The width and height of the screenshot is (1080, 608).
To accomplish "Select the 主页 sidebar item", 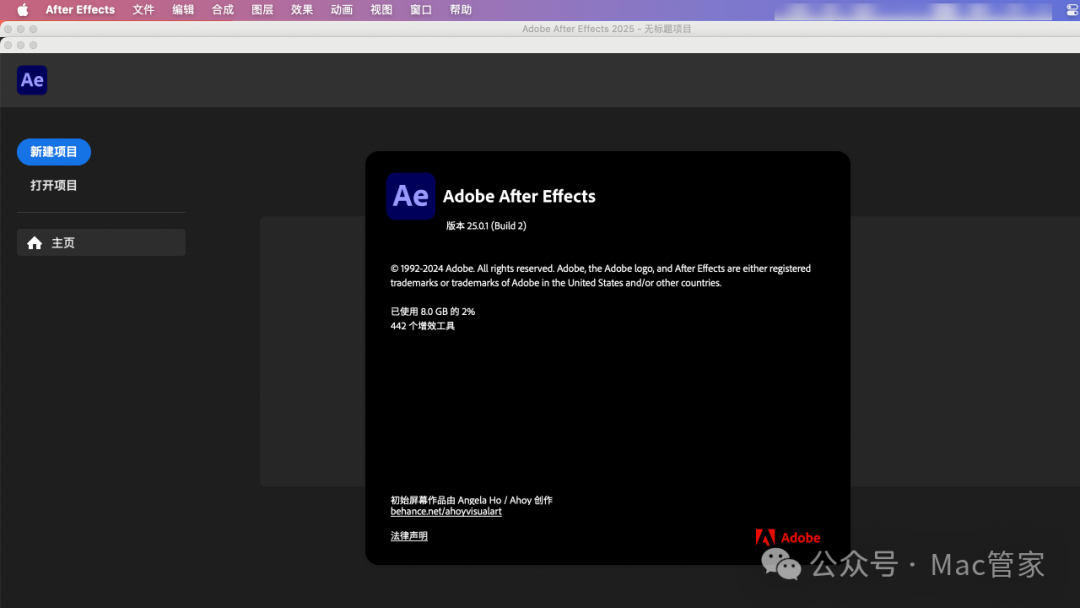I will [101, 242].
